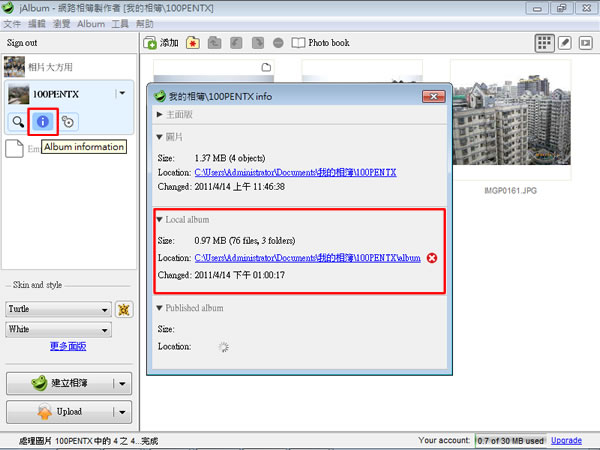Collapse the Local album section
Viewport: 600px width, 450px height.
160,220
